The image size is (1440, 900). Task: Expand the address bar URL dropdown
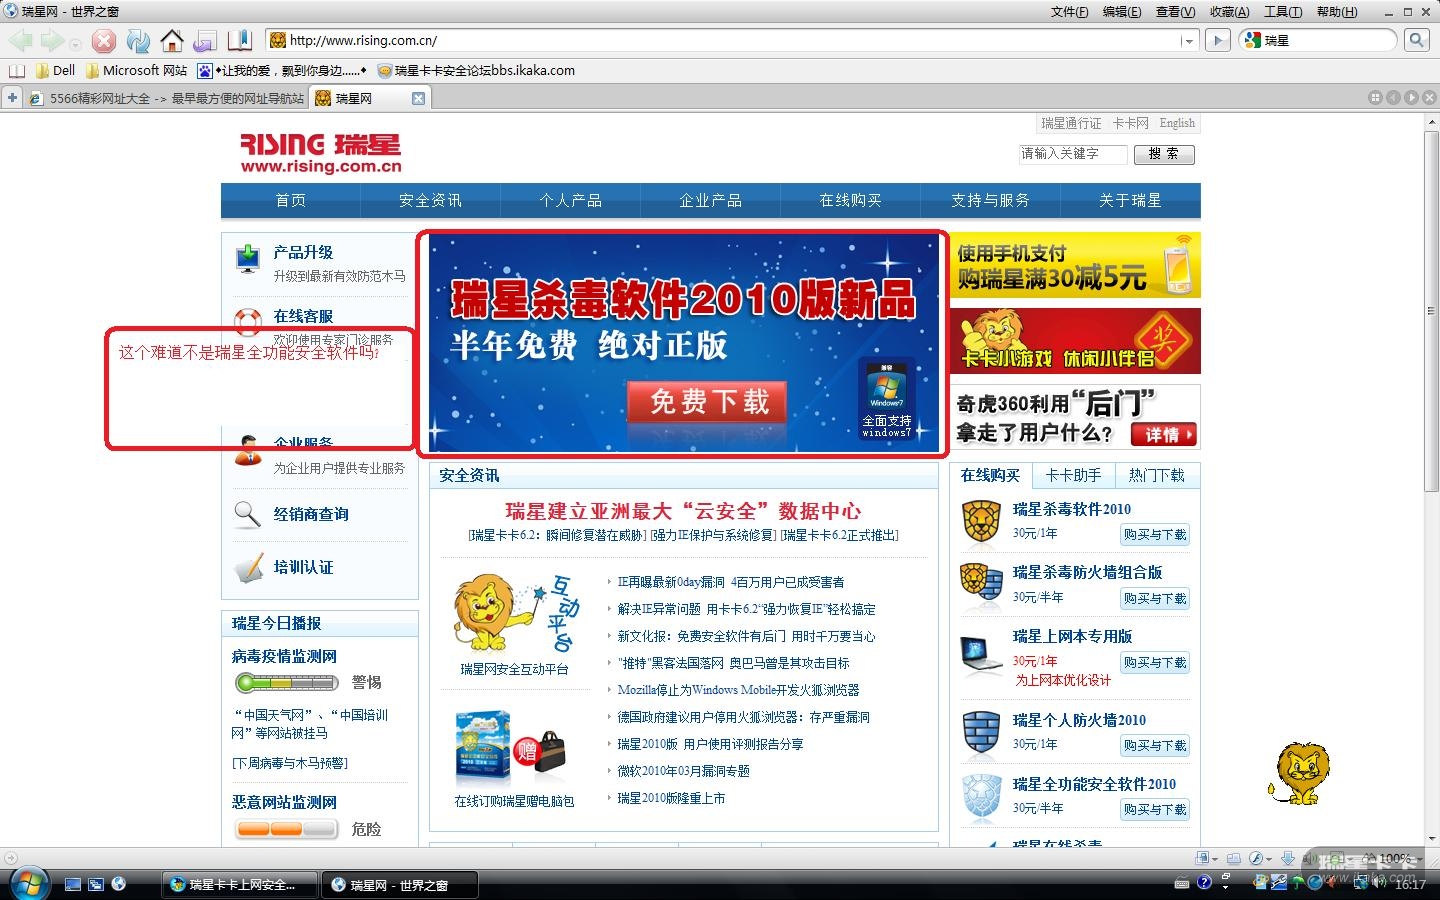pos(1188,41)
